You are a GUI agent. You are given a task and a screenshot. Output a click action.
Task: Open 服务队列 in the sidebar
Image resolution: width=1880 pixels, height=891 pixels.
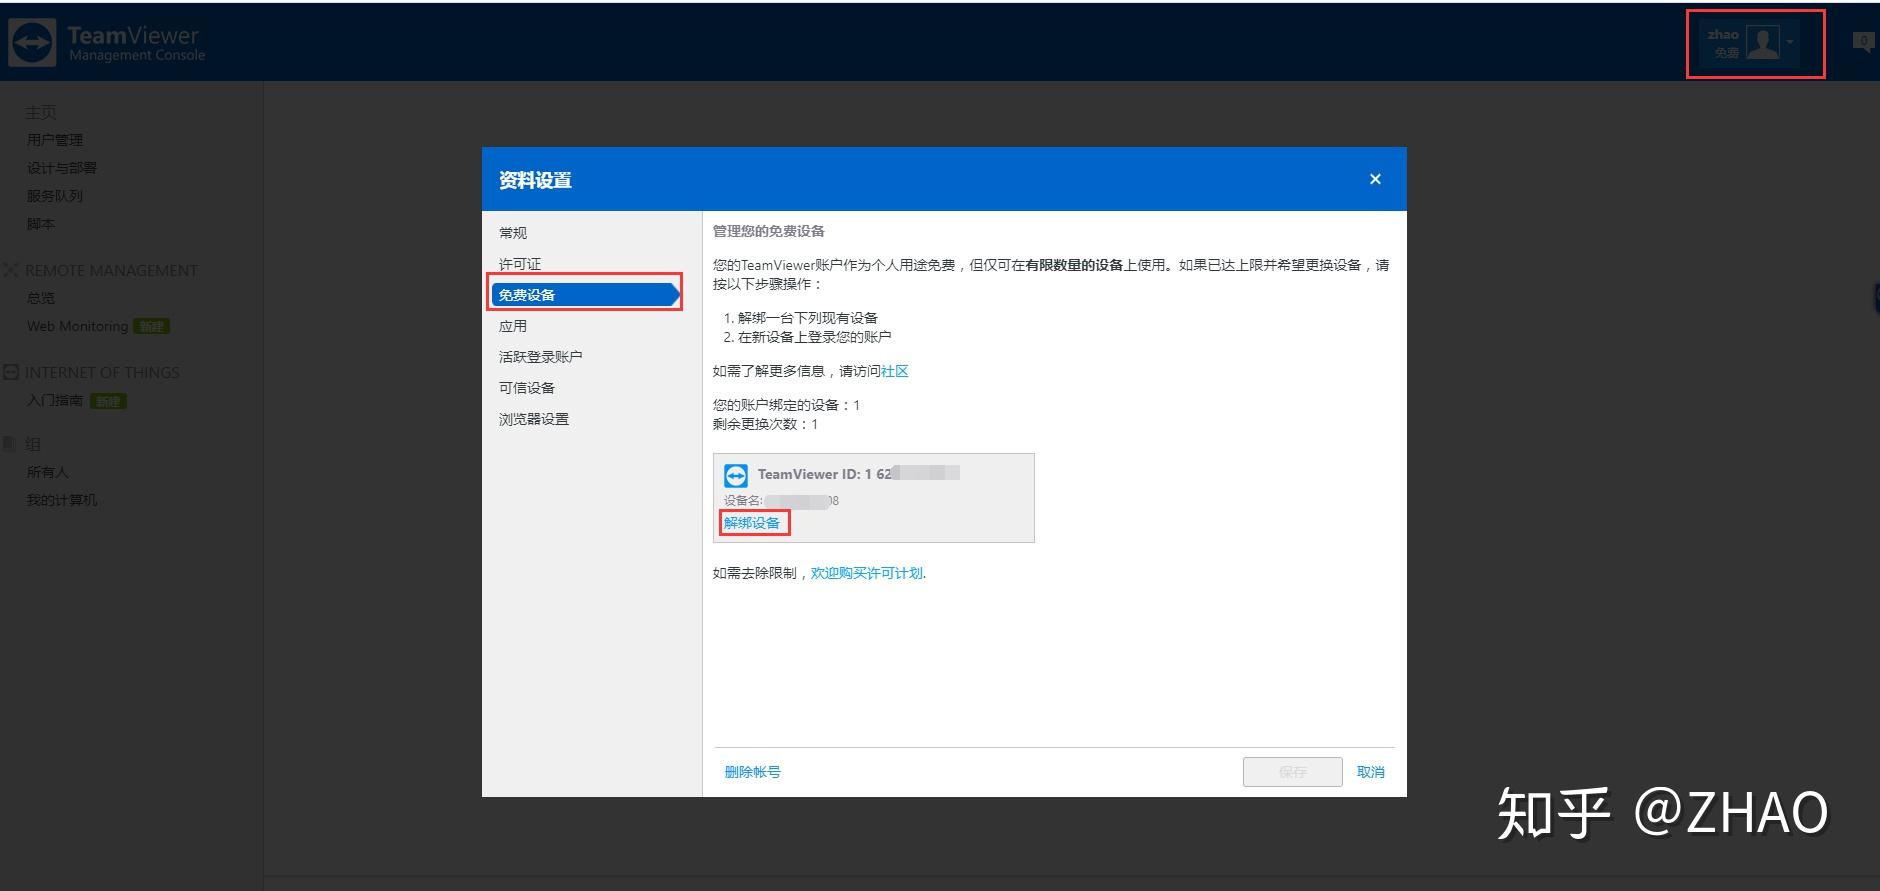(x=55, y=196)
